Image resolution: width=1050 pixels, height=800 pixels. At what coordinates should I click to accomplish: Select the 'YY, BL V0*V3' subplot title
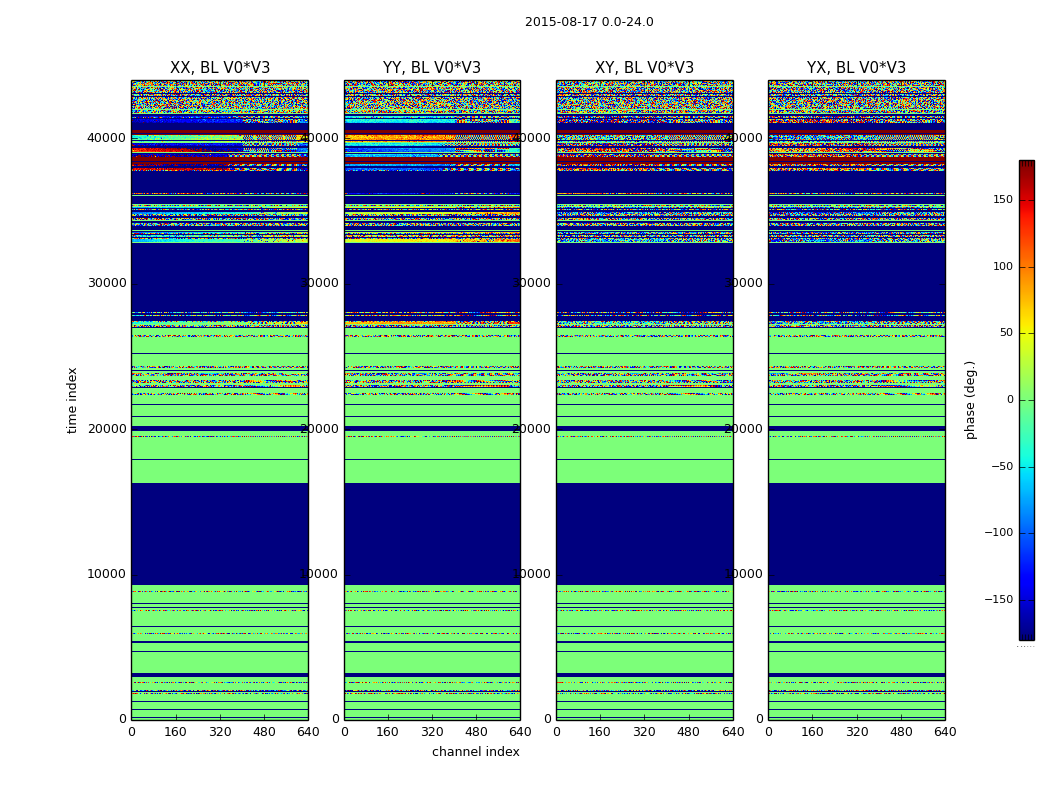point(432,68)
